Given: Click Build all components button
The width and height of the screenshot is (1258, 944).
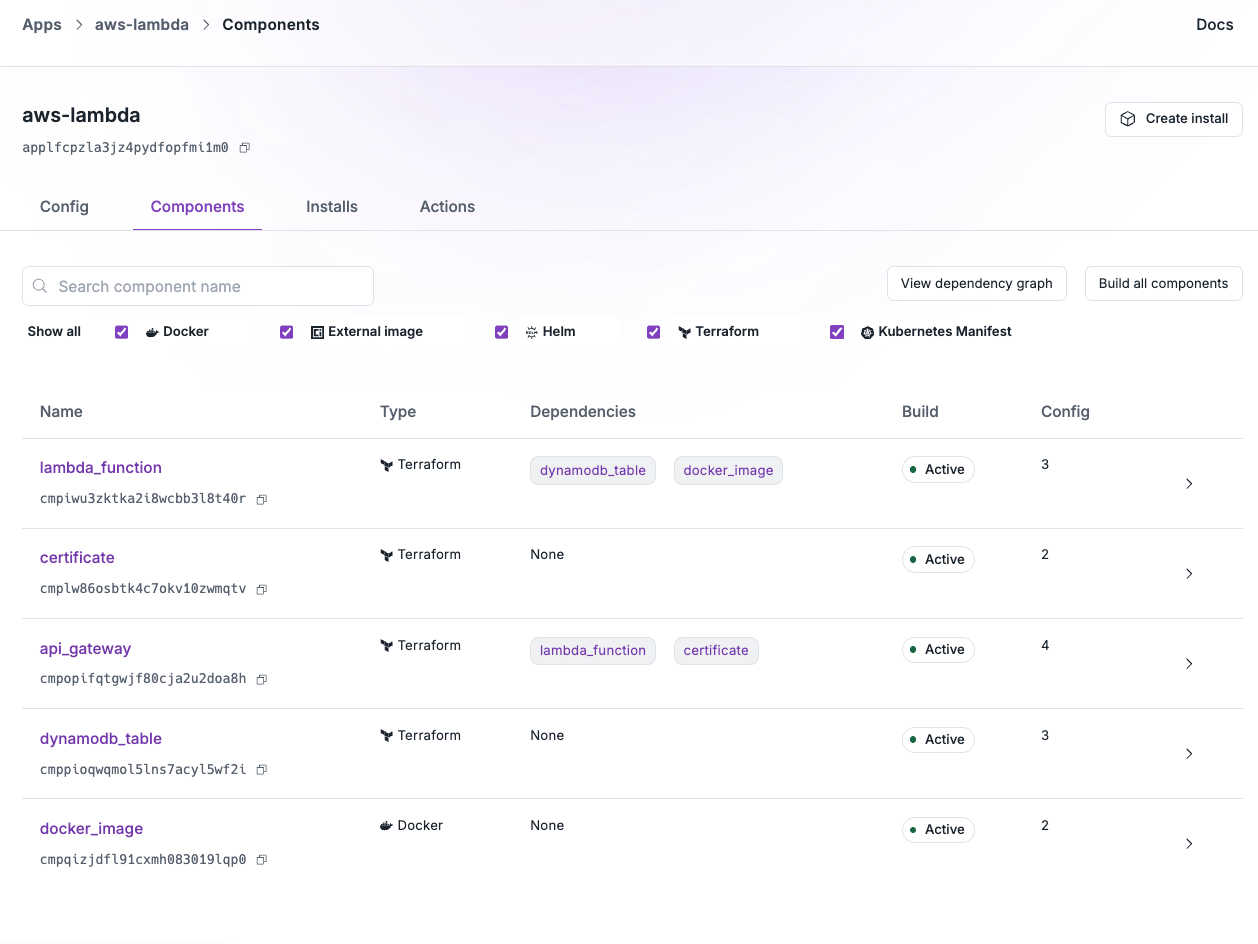Looking at the screenshot, I should coord(1164,283).
